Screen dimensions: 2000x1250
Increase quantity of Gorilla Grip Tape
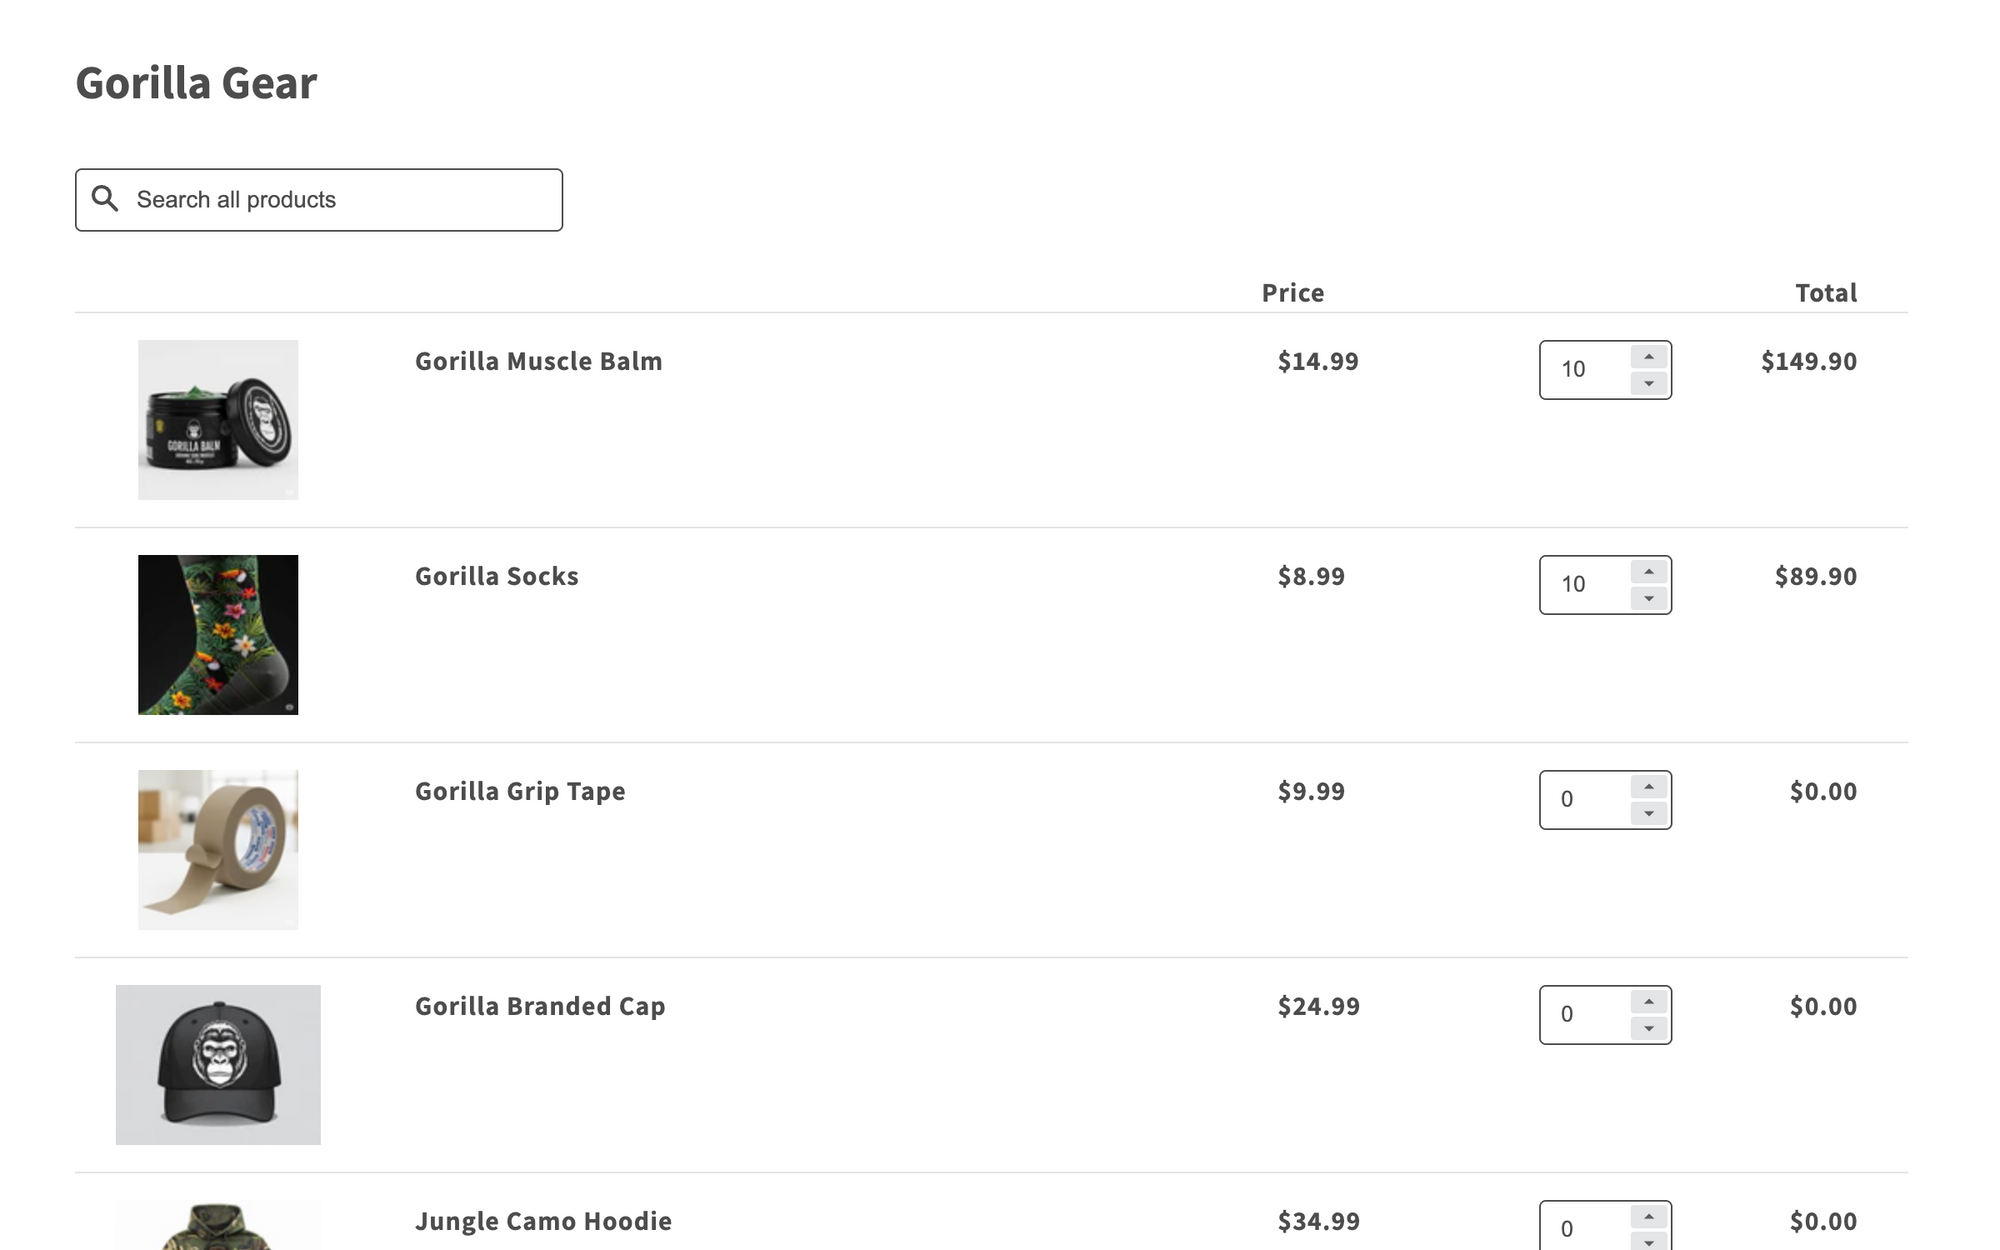pos(1650,785)
